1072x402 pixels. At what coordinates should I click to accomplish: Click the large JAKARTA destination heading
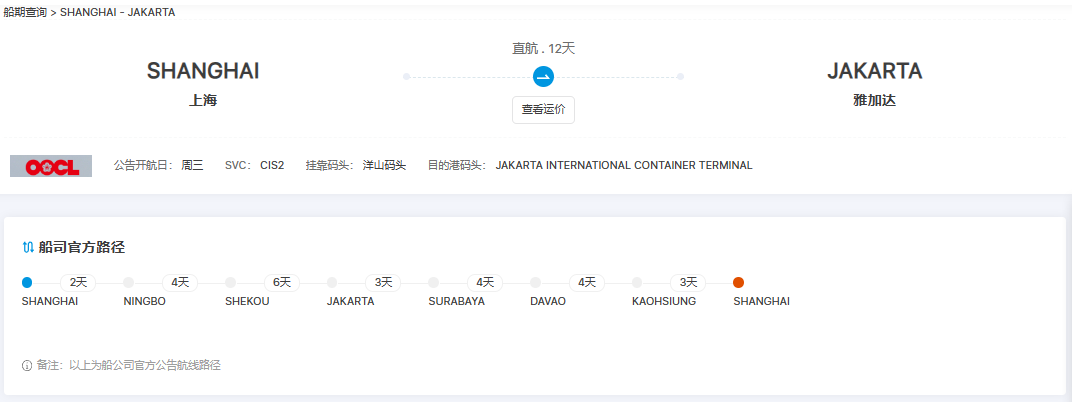(x=874, y=71)
